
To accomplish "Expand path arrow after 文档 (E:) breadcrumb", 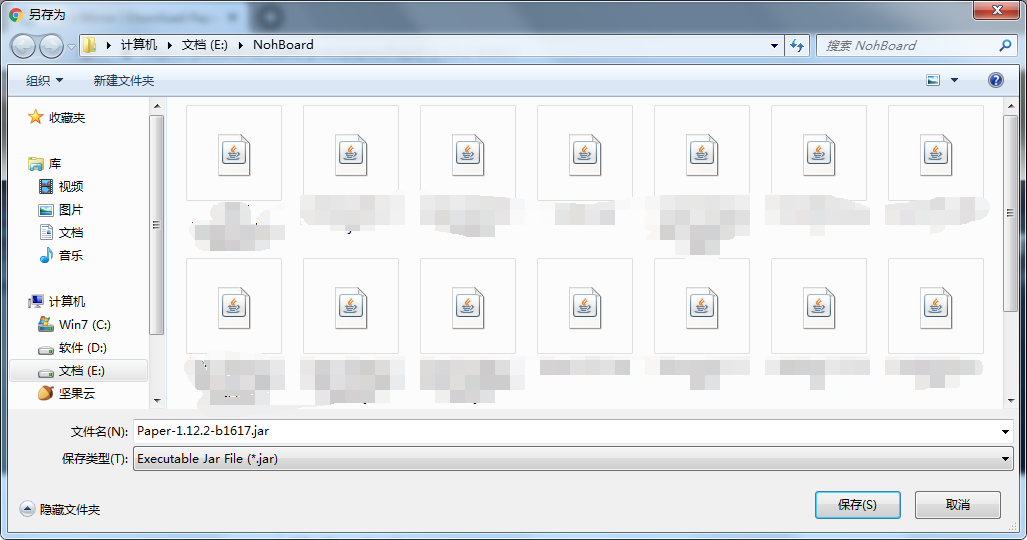I will coord(240,45).
